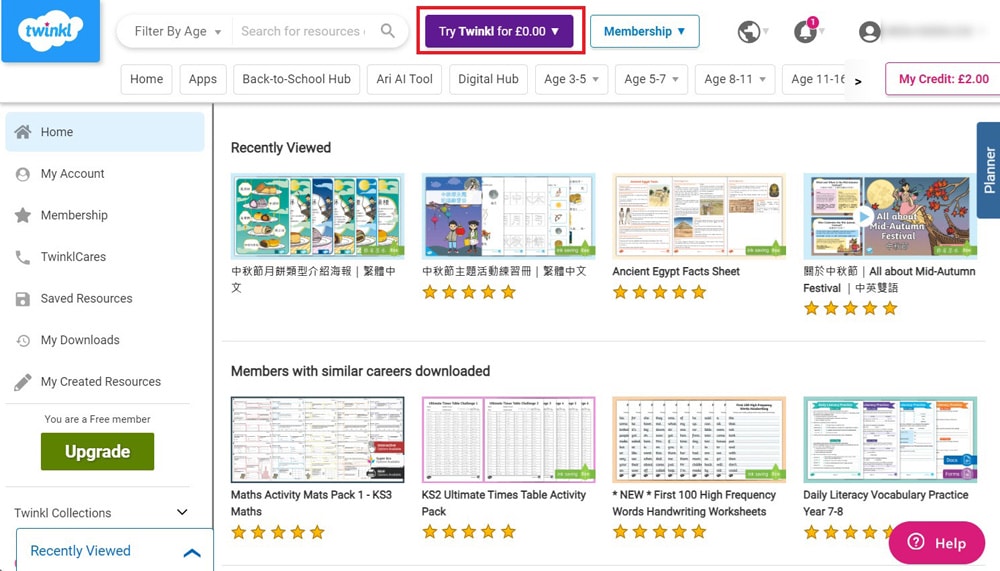Open the Mid-Autumn activity booklet thumbnail
Image resolution: width=1000 pixels, height=571 pixels.
tap(508, 216)
